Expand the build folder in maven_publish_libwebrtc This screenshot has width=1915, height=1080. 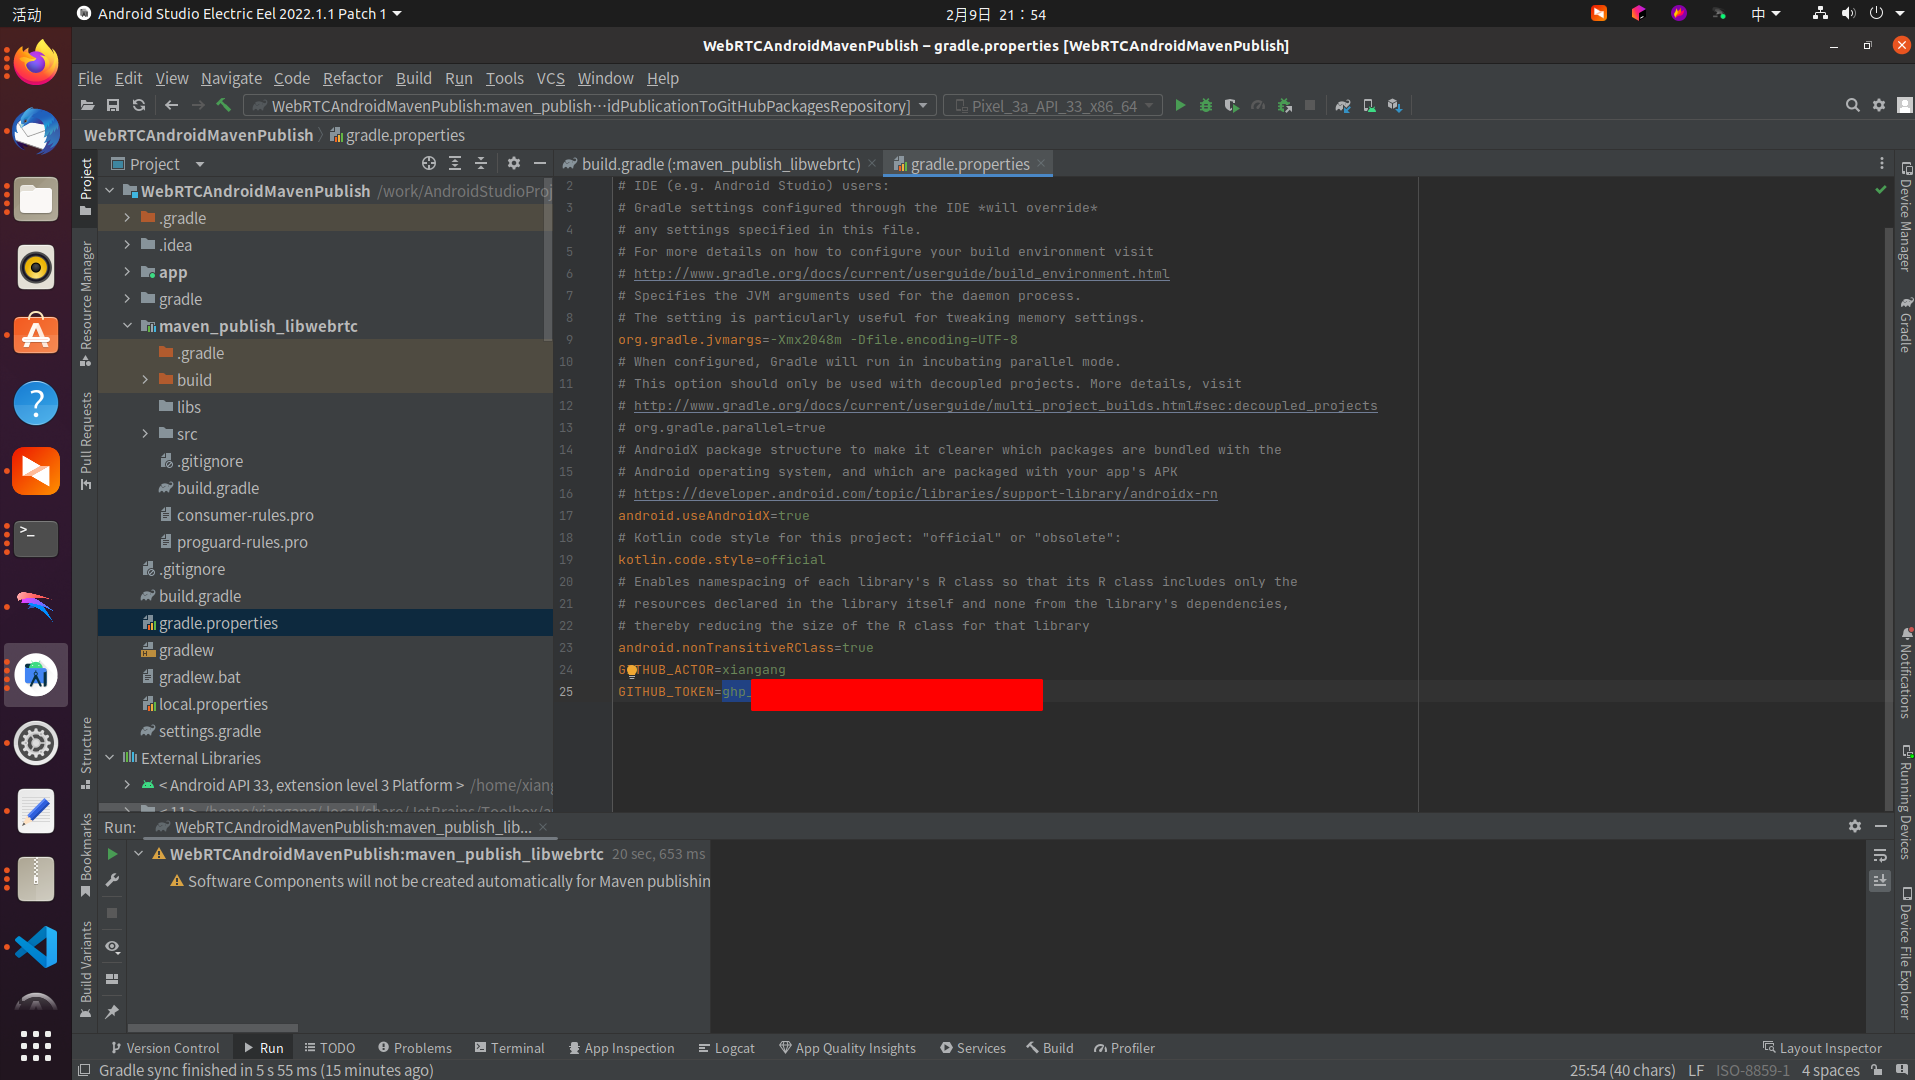click(145, 380)
